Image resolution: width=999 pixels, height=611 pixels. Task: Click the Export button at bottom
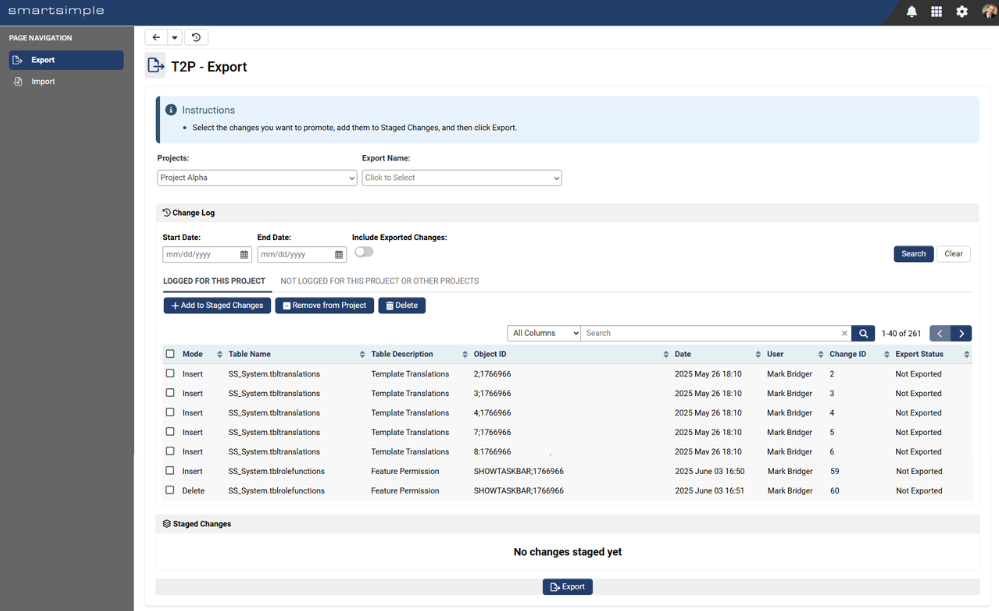568,587
